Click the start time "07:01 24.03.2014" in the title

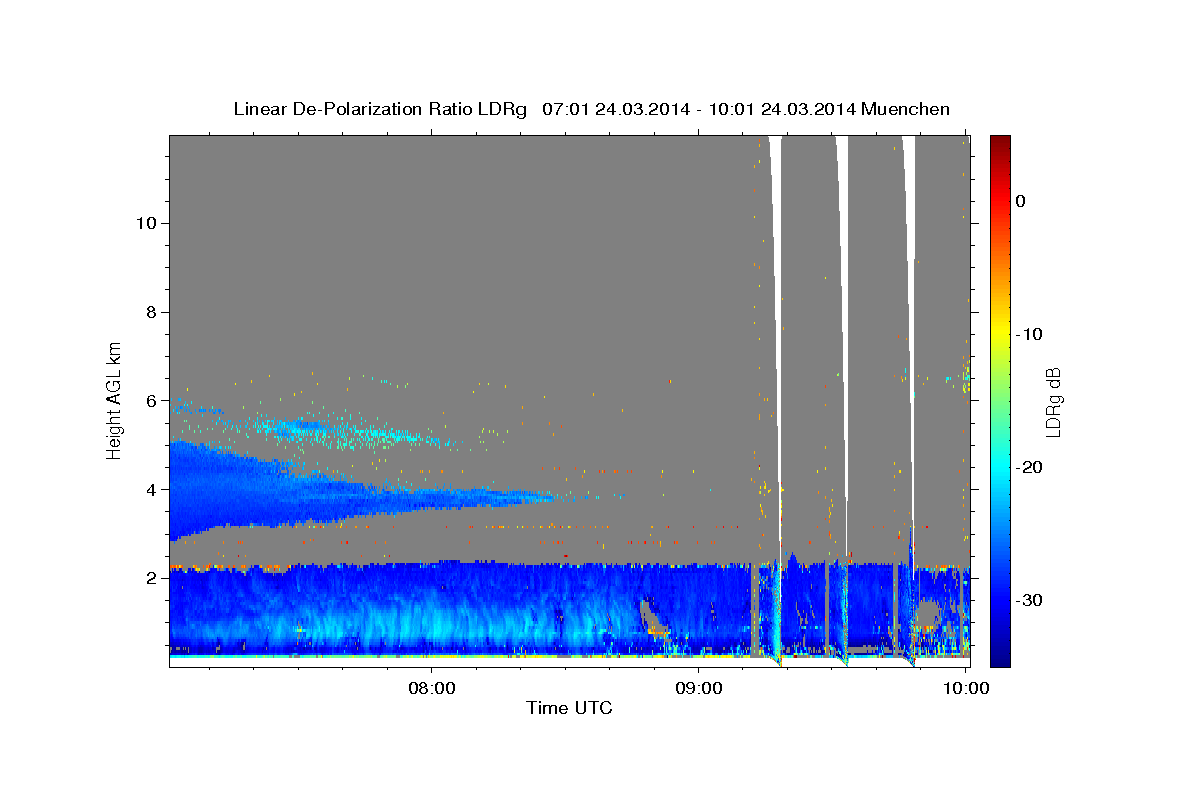coord(615,109)
